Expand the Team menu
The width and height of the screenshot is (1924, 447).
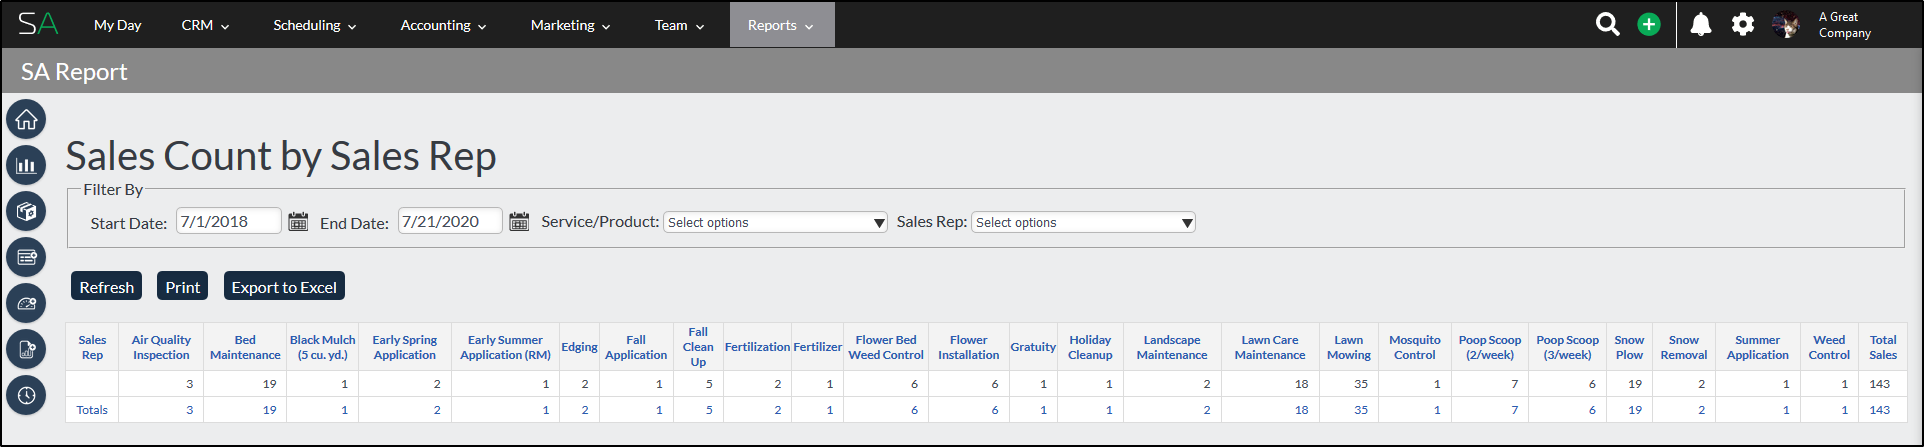[679, 25]
